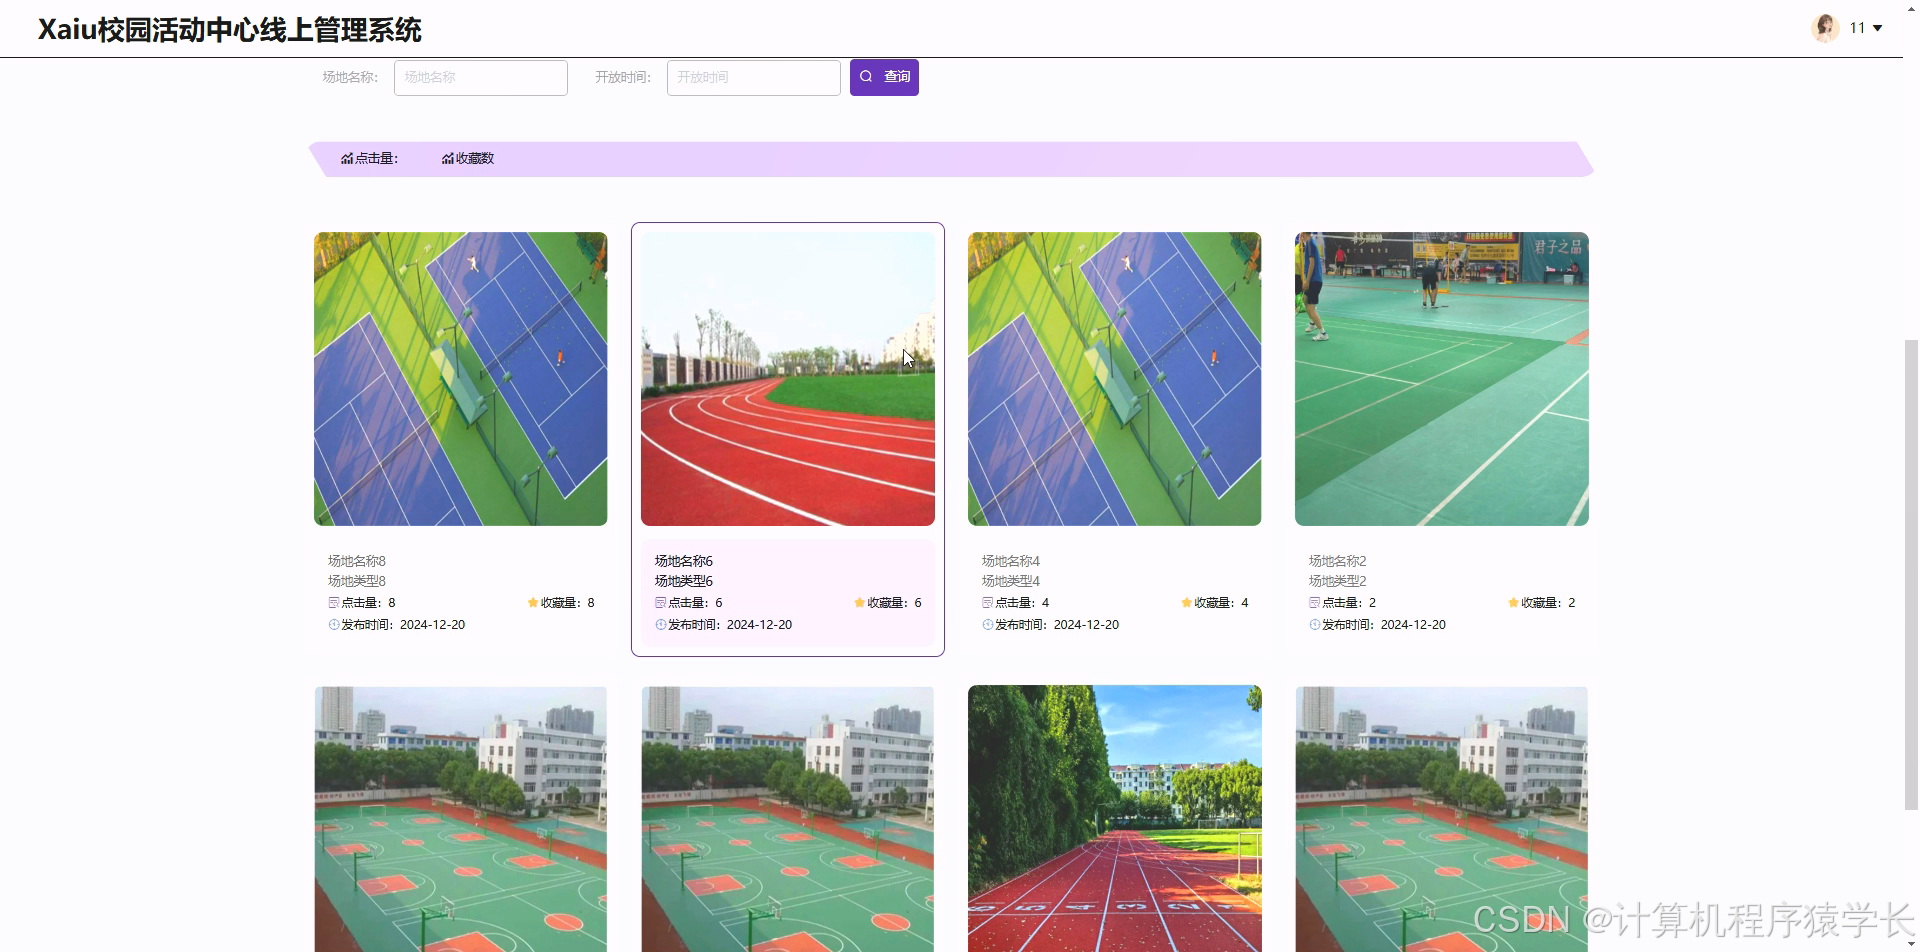Click the magnifier icon in the 查询 button
The image size is (1920, 952).
tap(866, 76)
